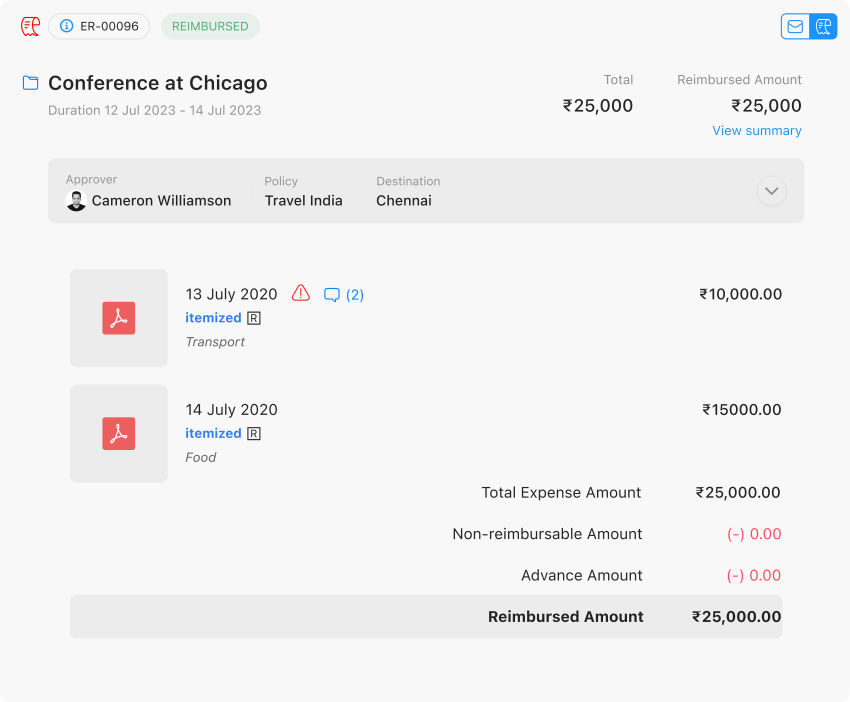Click the ER-00096 report ID pill
The height and width of the screenshot is (702, 850).
point(99,26)
